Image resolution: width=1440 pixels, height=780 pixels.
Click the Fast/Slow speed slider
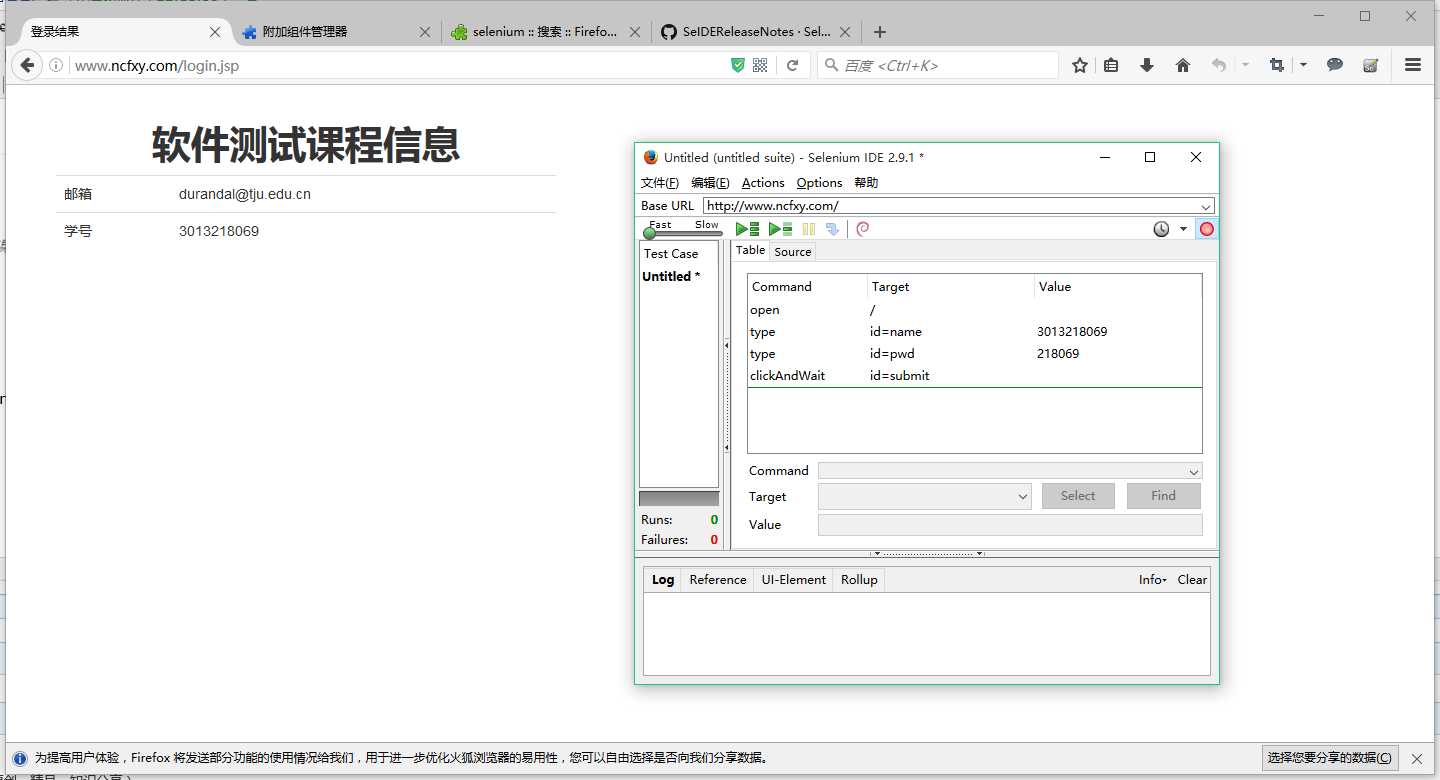click(x=682, y=233)
